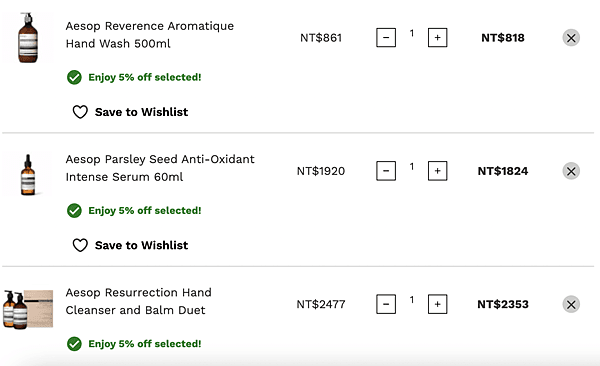Increase quantity of Reverence Aromatique Hand Wash
600x366 pixels.
(437, 38)
